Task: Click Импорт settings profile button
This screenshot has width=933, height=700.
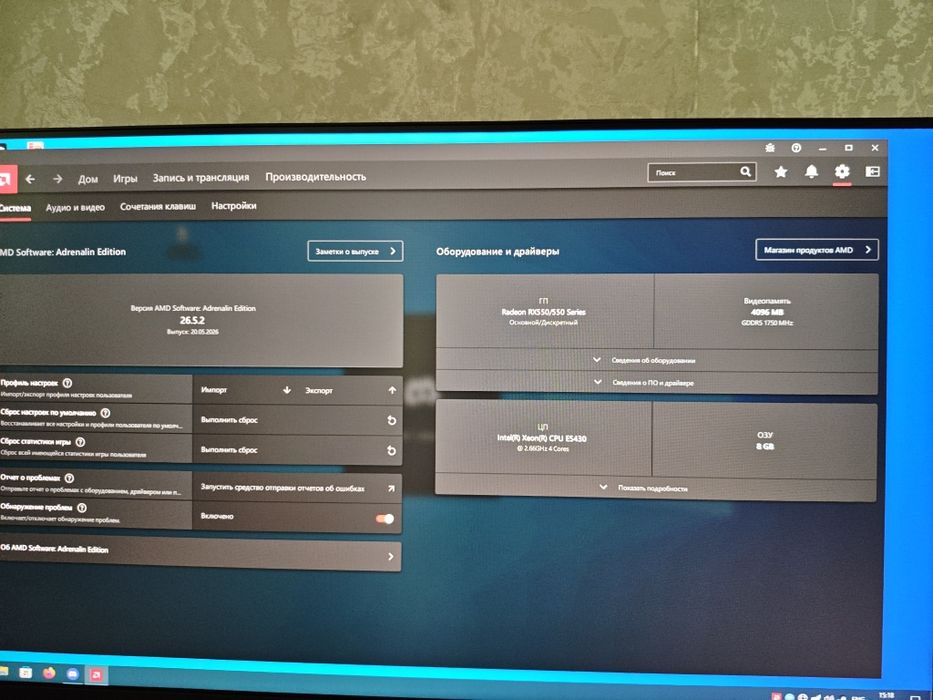Action: pos(245,390)
